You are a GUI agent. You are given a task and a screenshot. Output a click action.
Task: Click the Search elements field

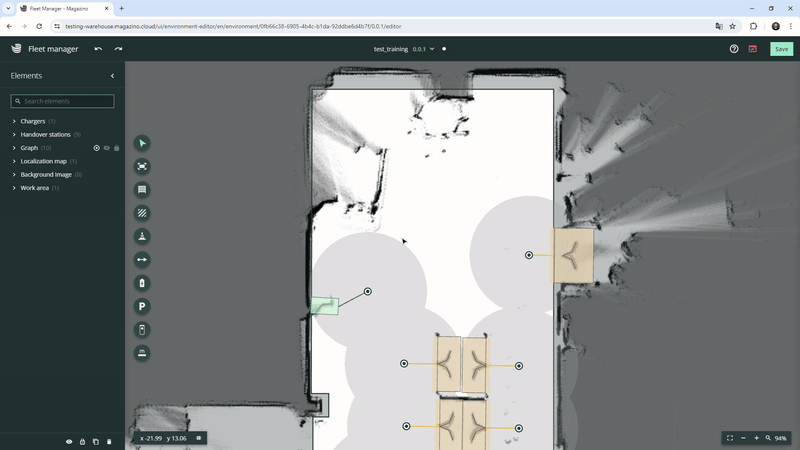(62, 101)
